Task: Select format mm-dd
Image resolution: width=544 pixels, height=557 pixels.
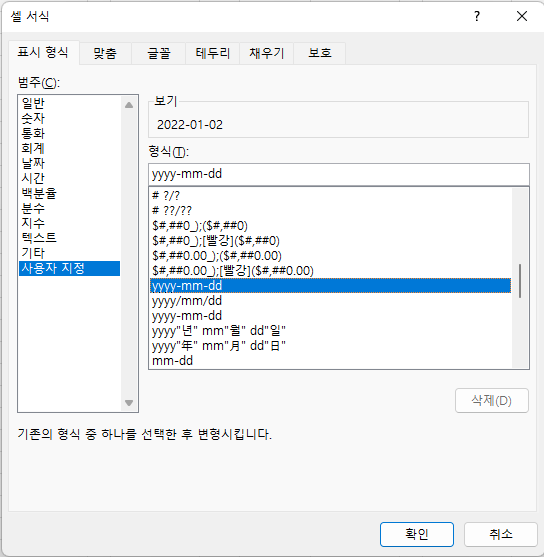Action: coord(330,361)
